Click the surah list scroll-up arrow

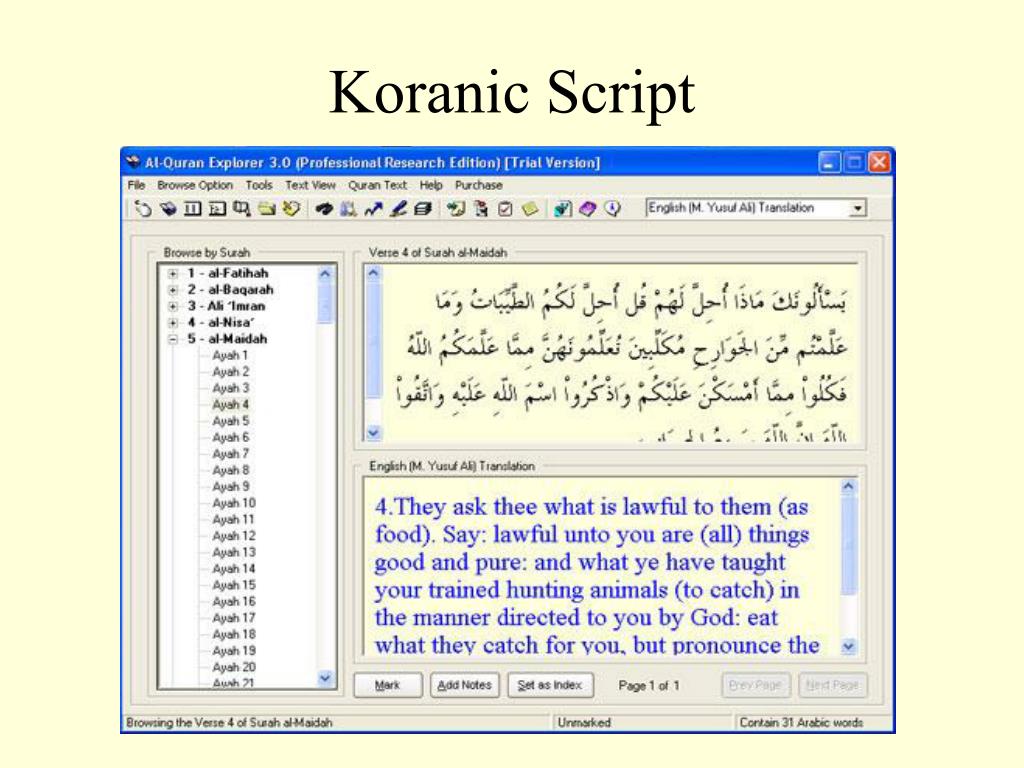(325, 274)
